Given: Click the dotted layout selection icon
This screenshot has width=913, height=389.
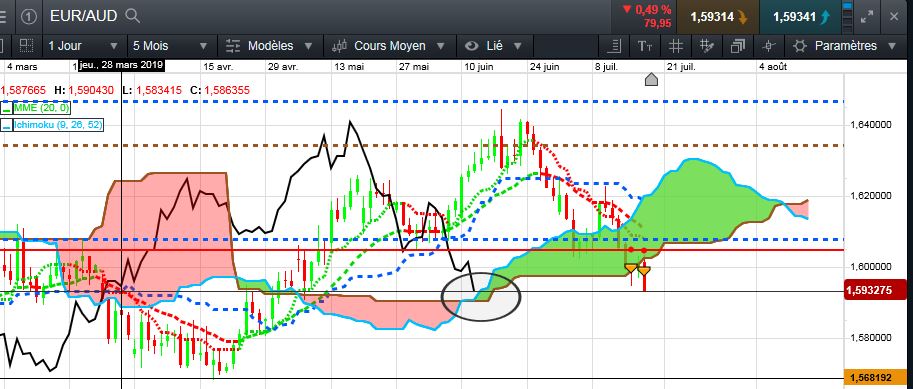Looking at the screenshot, I should (x=26, y=45).
